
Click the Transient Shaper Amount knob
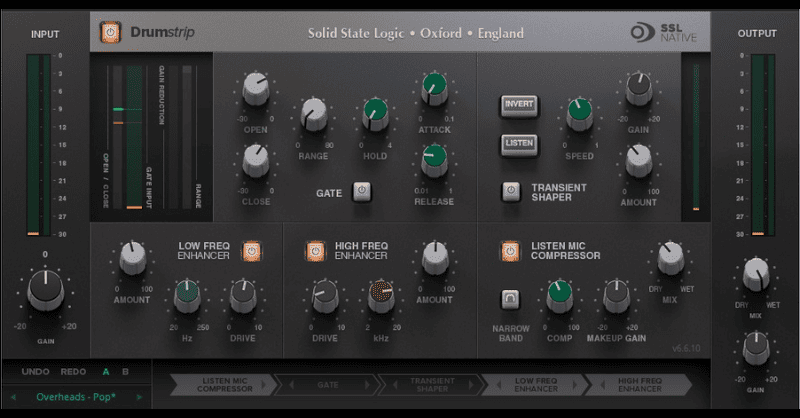pyautogui.click(x=639, y=160)
